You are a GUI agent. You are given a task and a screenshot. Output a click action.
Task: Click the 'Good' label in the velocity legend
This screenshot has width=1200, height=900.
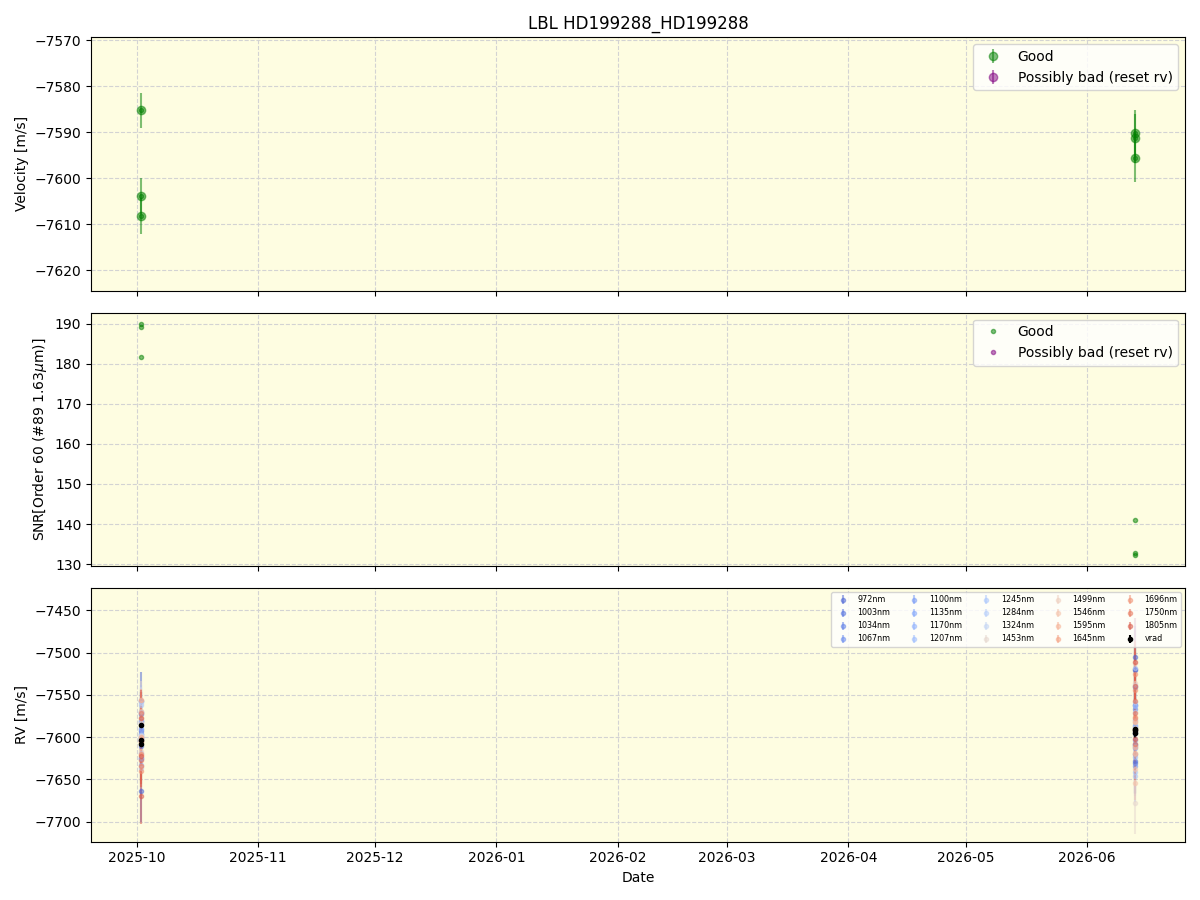point(1035,57)
